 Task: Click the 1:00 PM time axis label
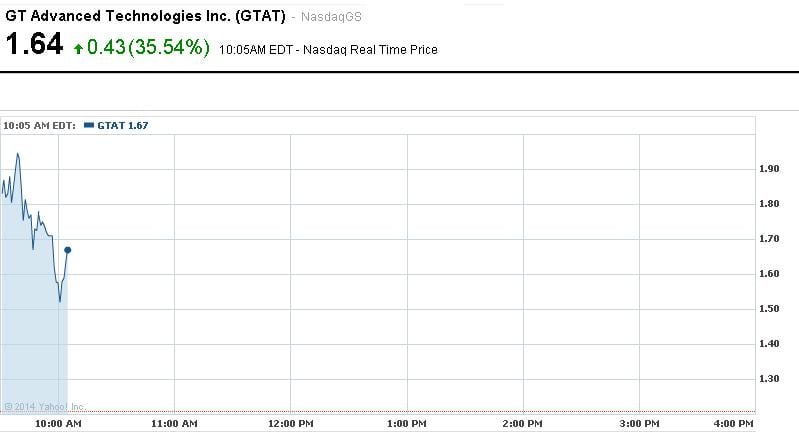[x=407, y=424]
